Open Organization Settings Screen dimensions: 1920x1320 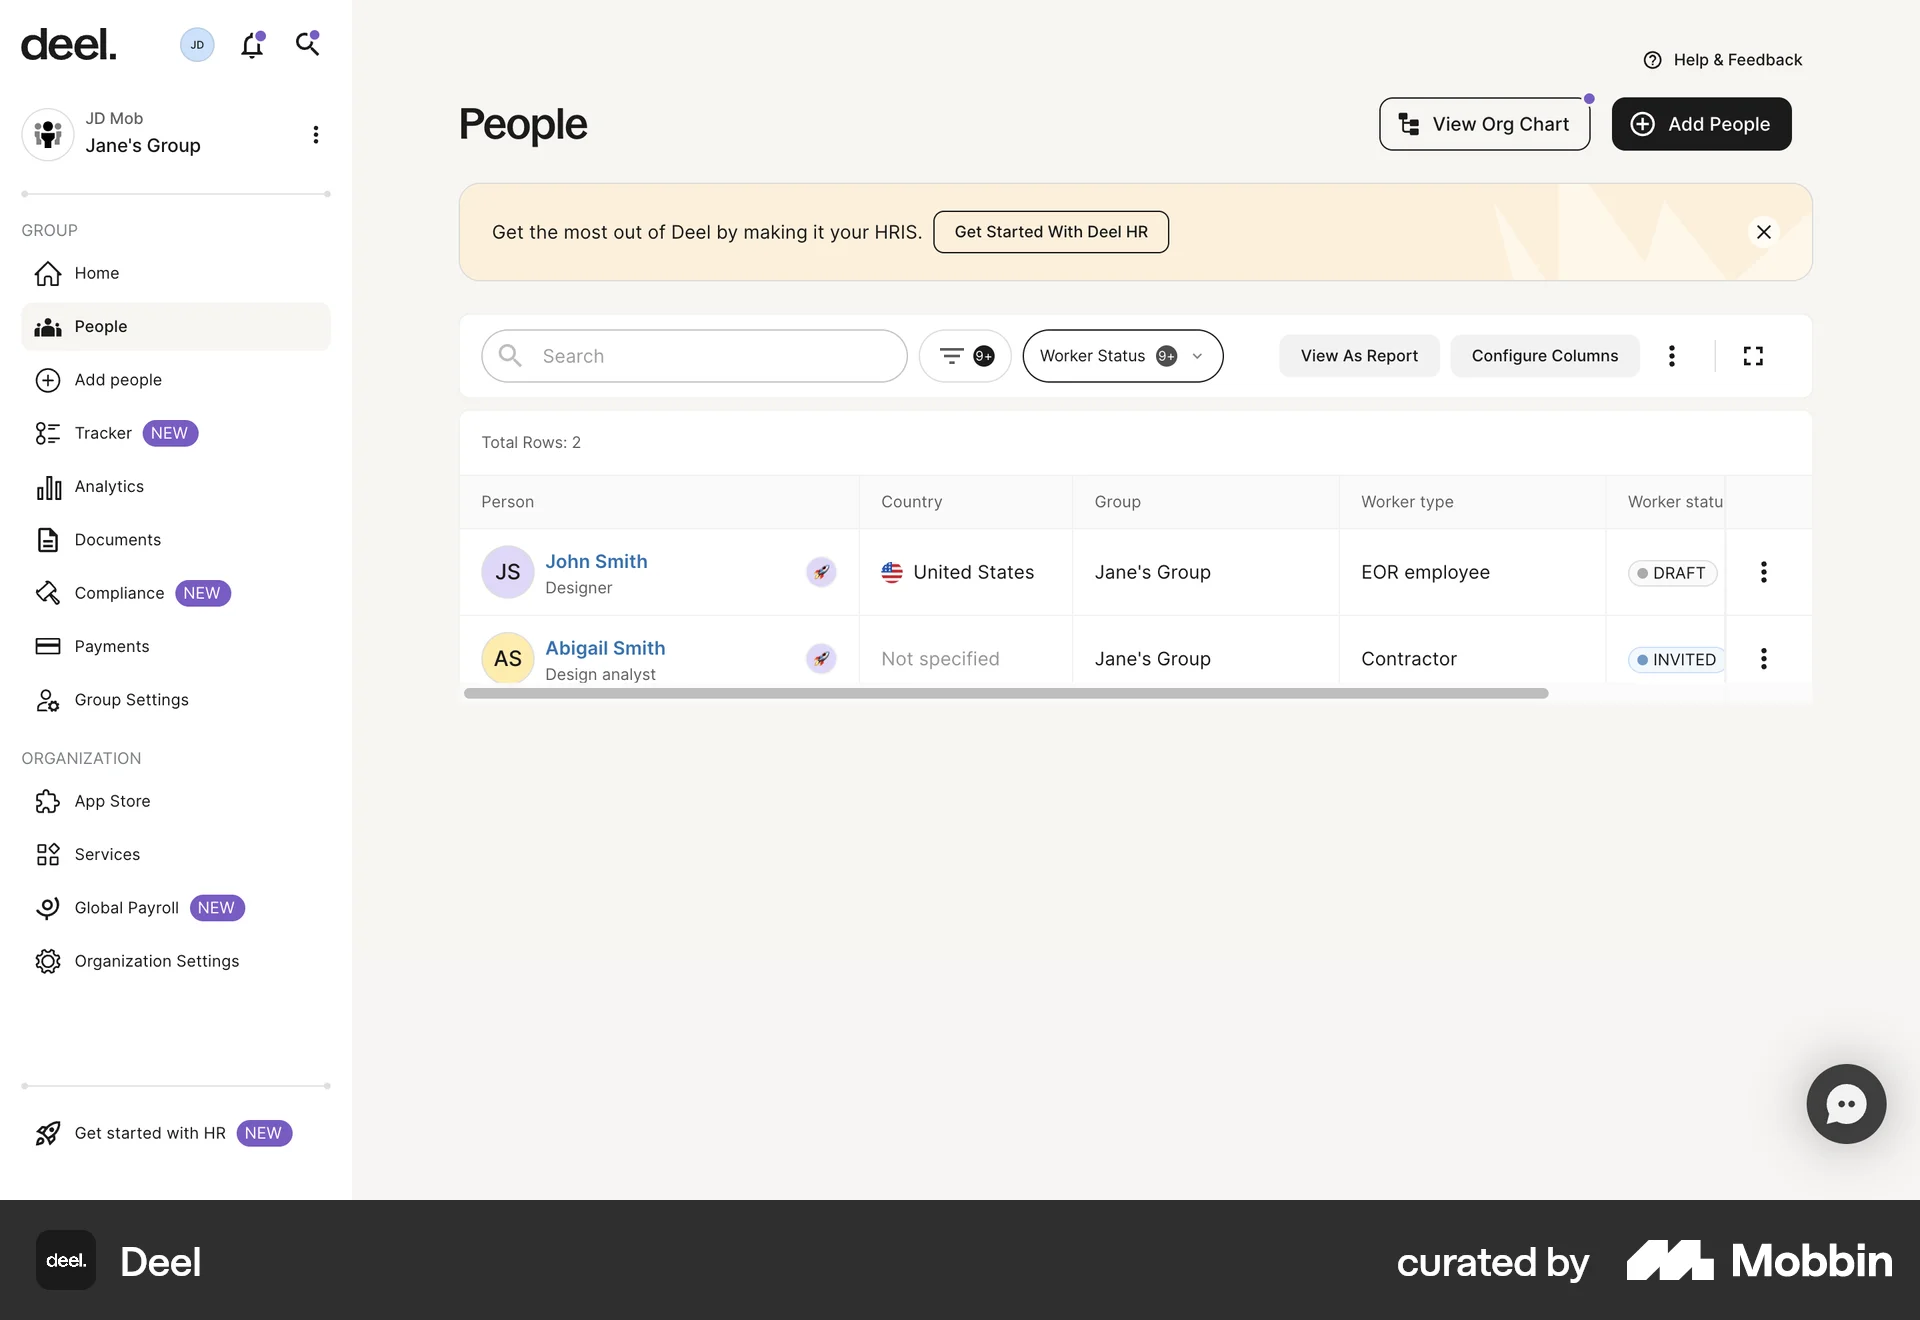coord(155,961)
